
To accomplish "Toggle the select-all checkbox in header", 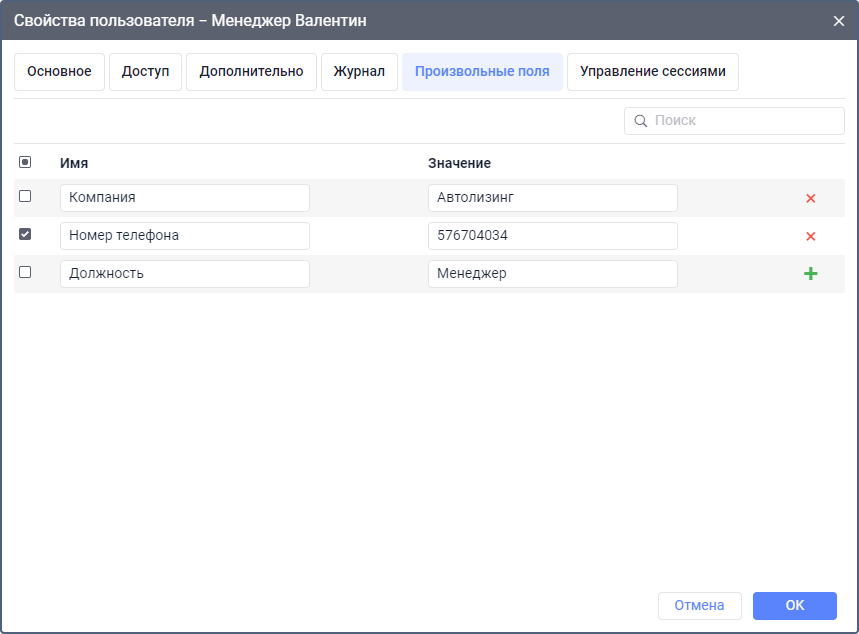I will (x=25, y=162).
